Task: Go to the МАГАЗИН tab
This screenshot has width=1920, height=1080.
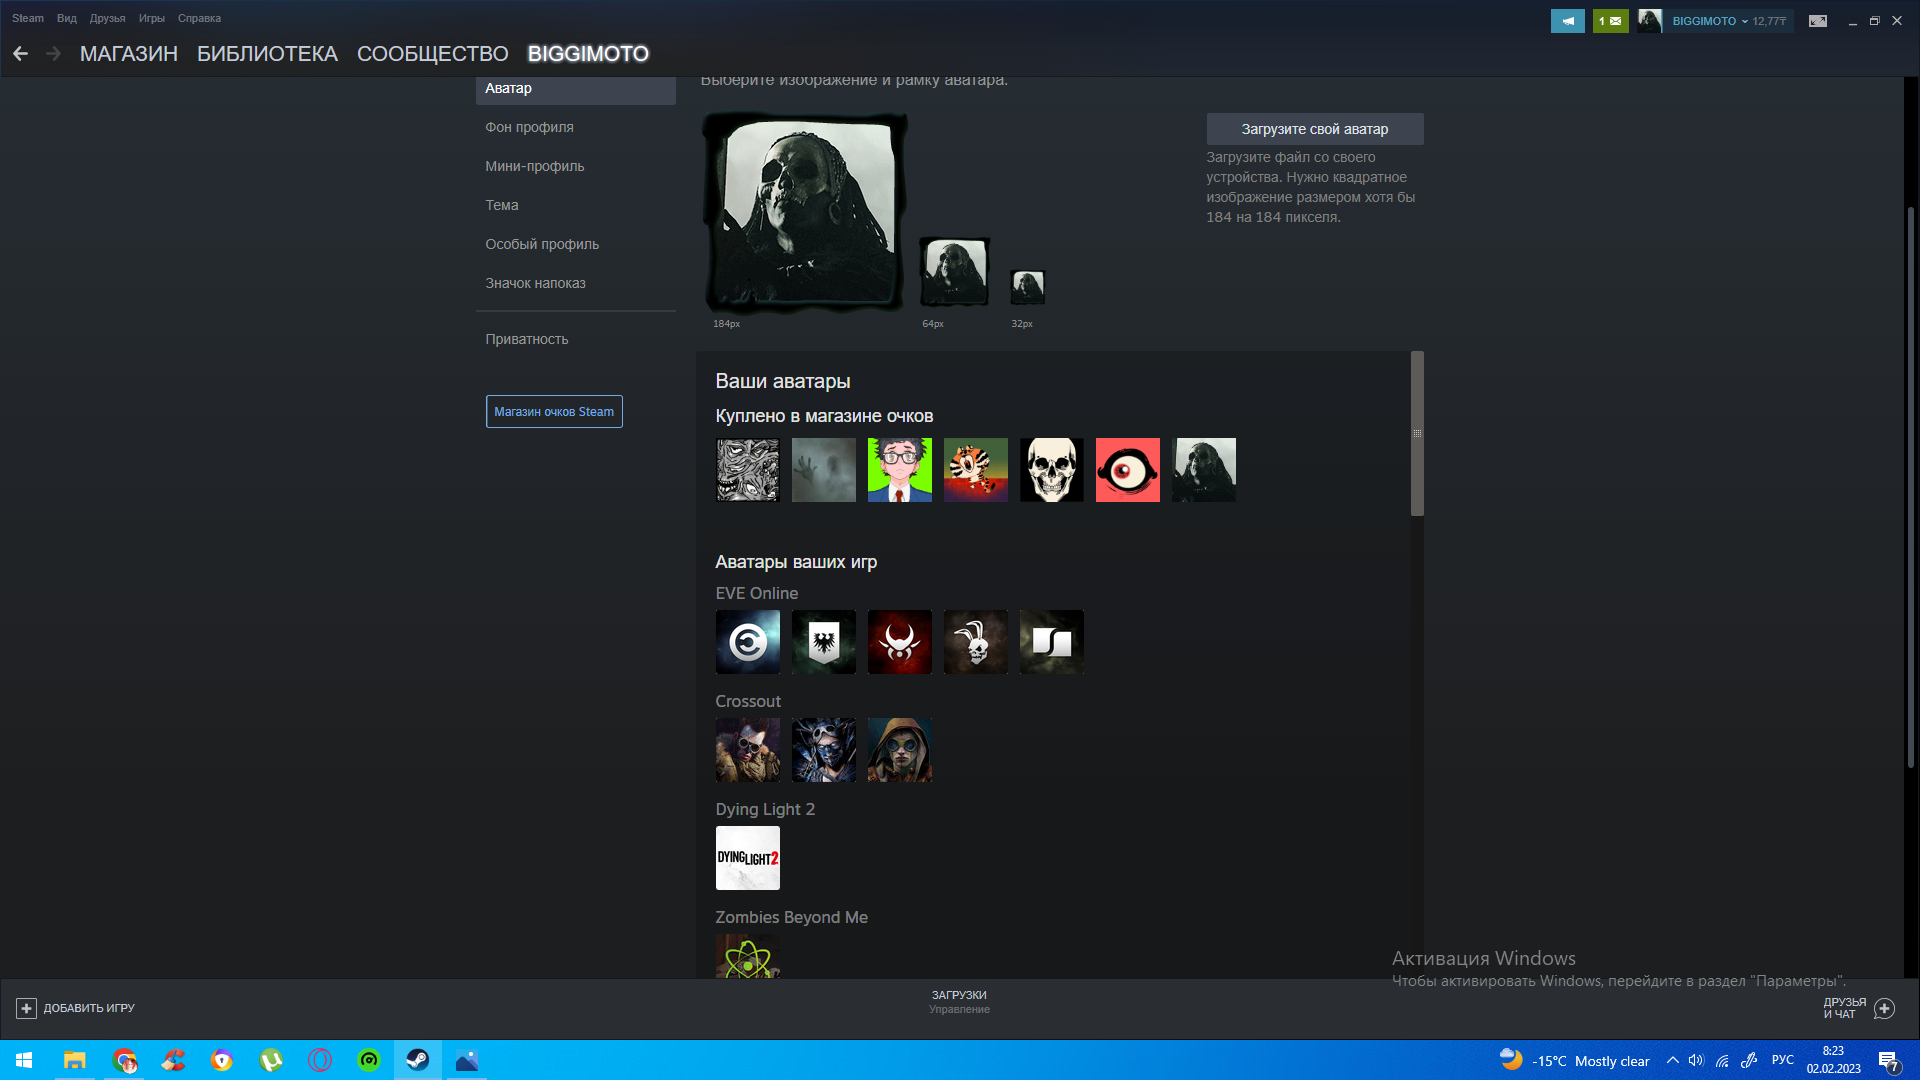Action: [x=129, y=54]
